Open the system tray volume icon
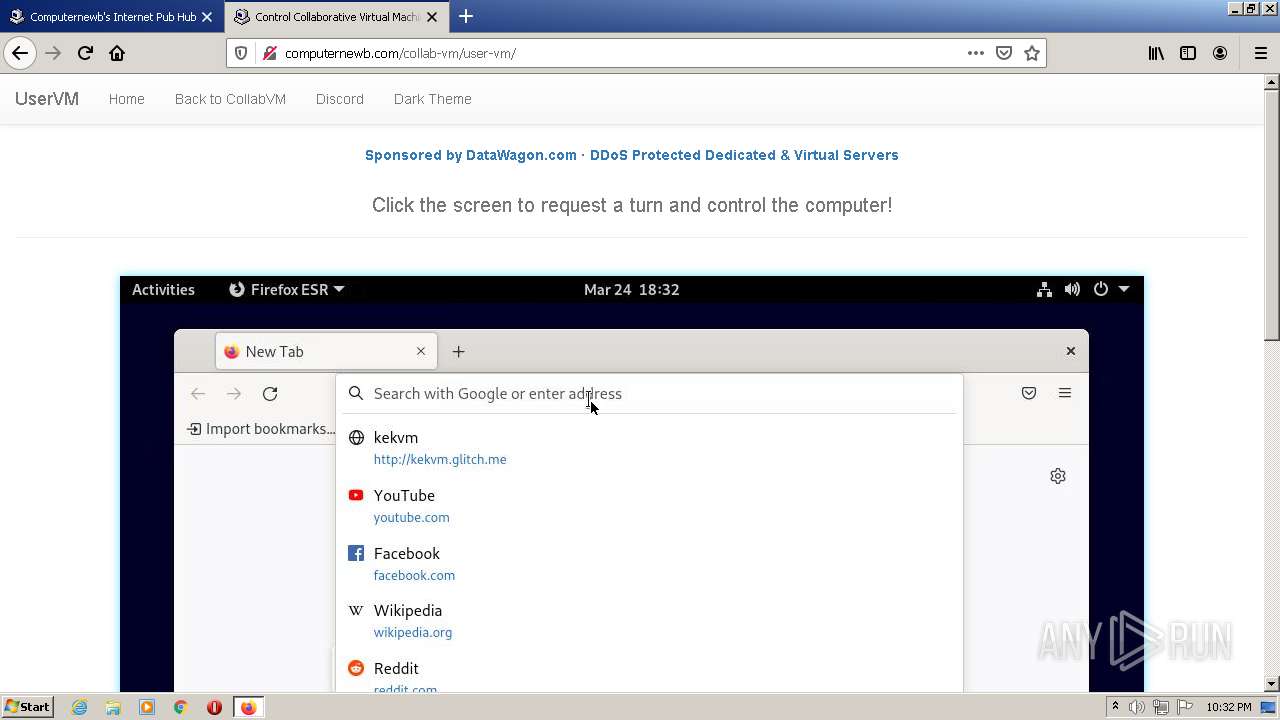The height and width of the screenshot is (720, 1280). pos(1137,707)
